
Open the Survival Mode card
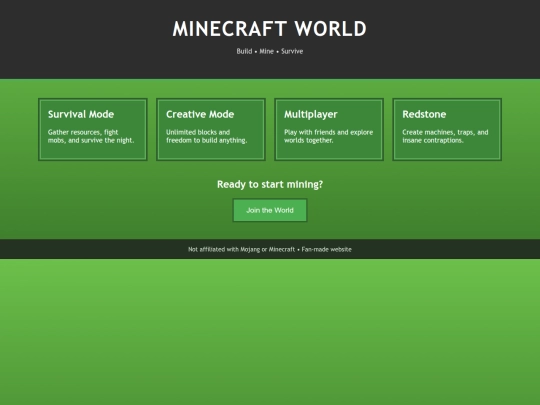point(93,129)
